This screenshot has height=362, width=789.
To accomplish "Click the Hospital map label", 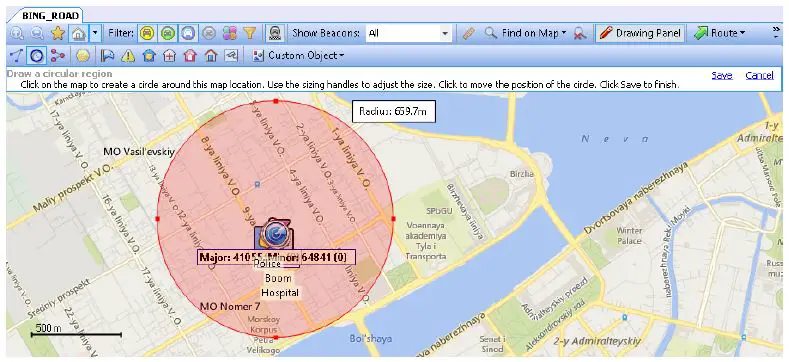I will tap(280, 293).
